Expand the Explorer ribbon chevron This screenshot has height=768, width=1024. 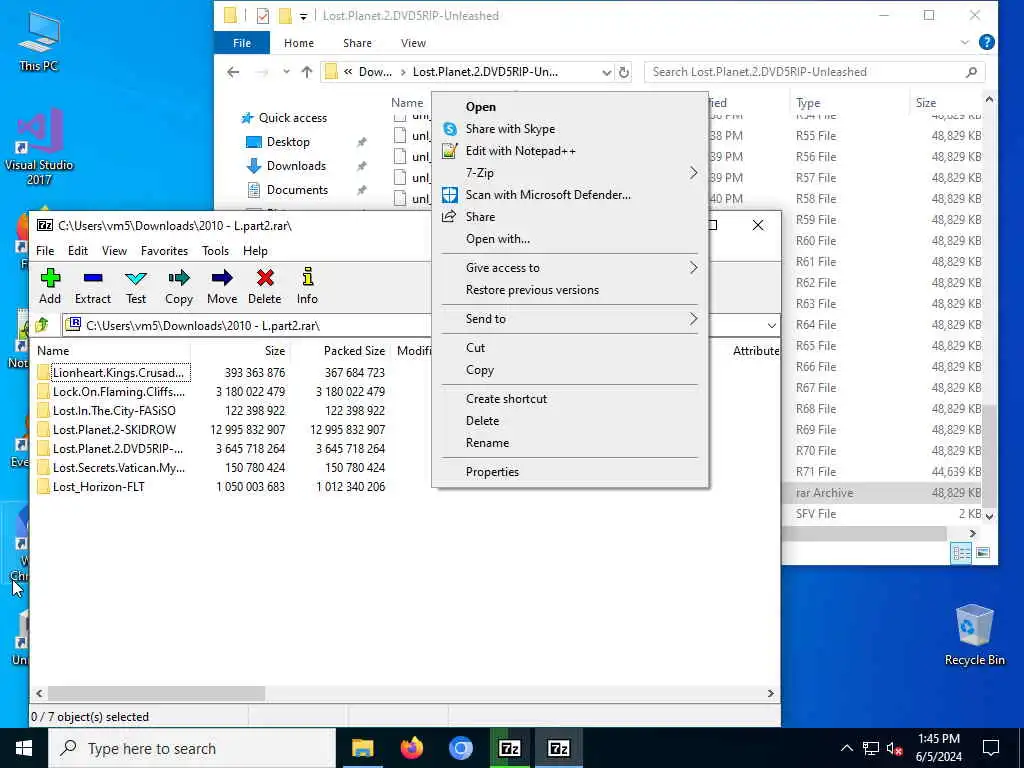coord(965,42)
